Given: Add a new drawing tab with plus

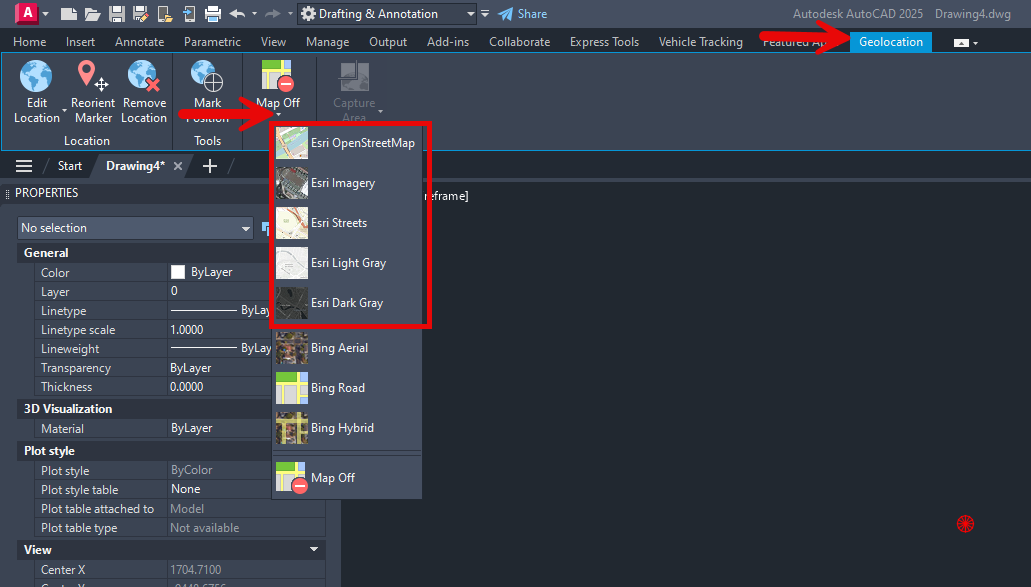Looking at the screenshot, I should (x=210, y=166).
